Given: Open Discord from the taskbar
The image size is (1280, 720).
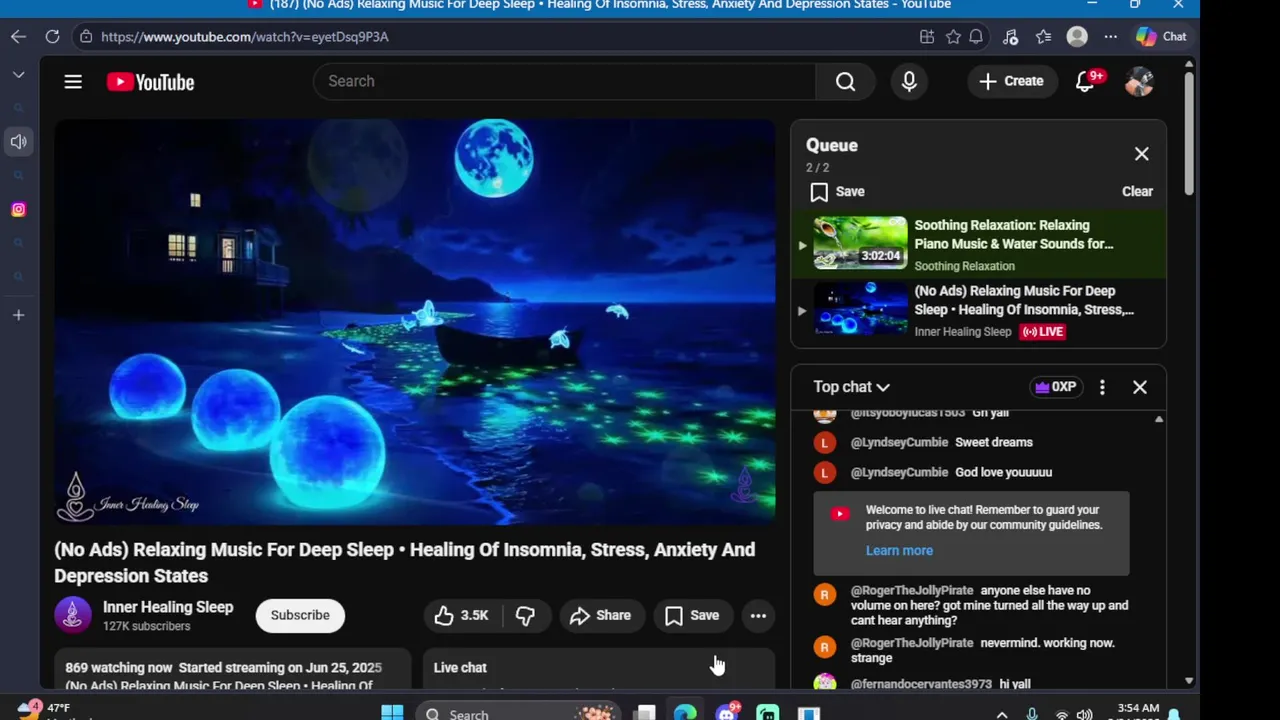Looking at the screenshot, I should pos(727,713).
